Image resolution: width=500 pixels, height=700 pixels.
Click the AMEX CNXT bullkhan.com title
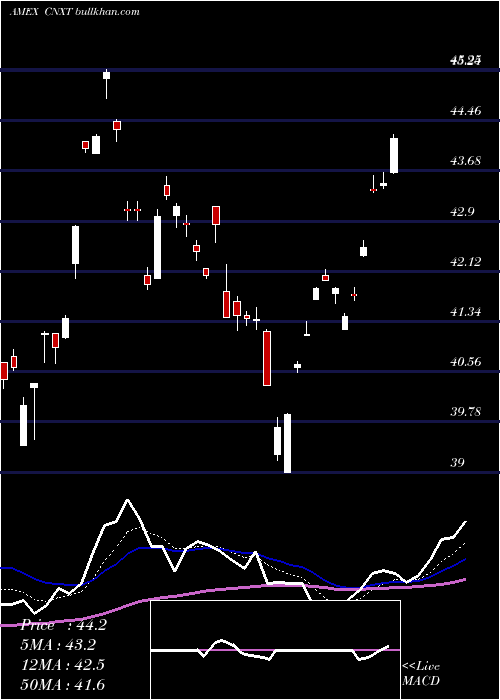click(x=75, y=12)
